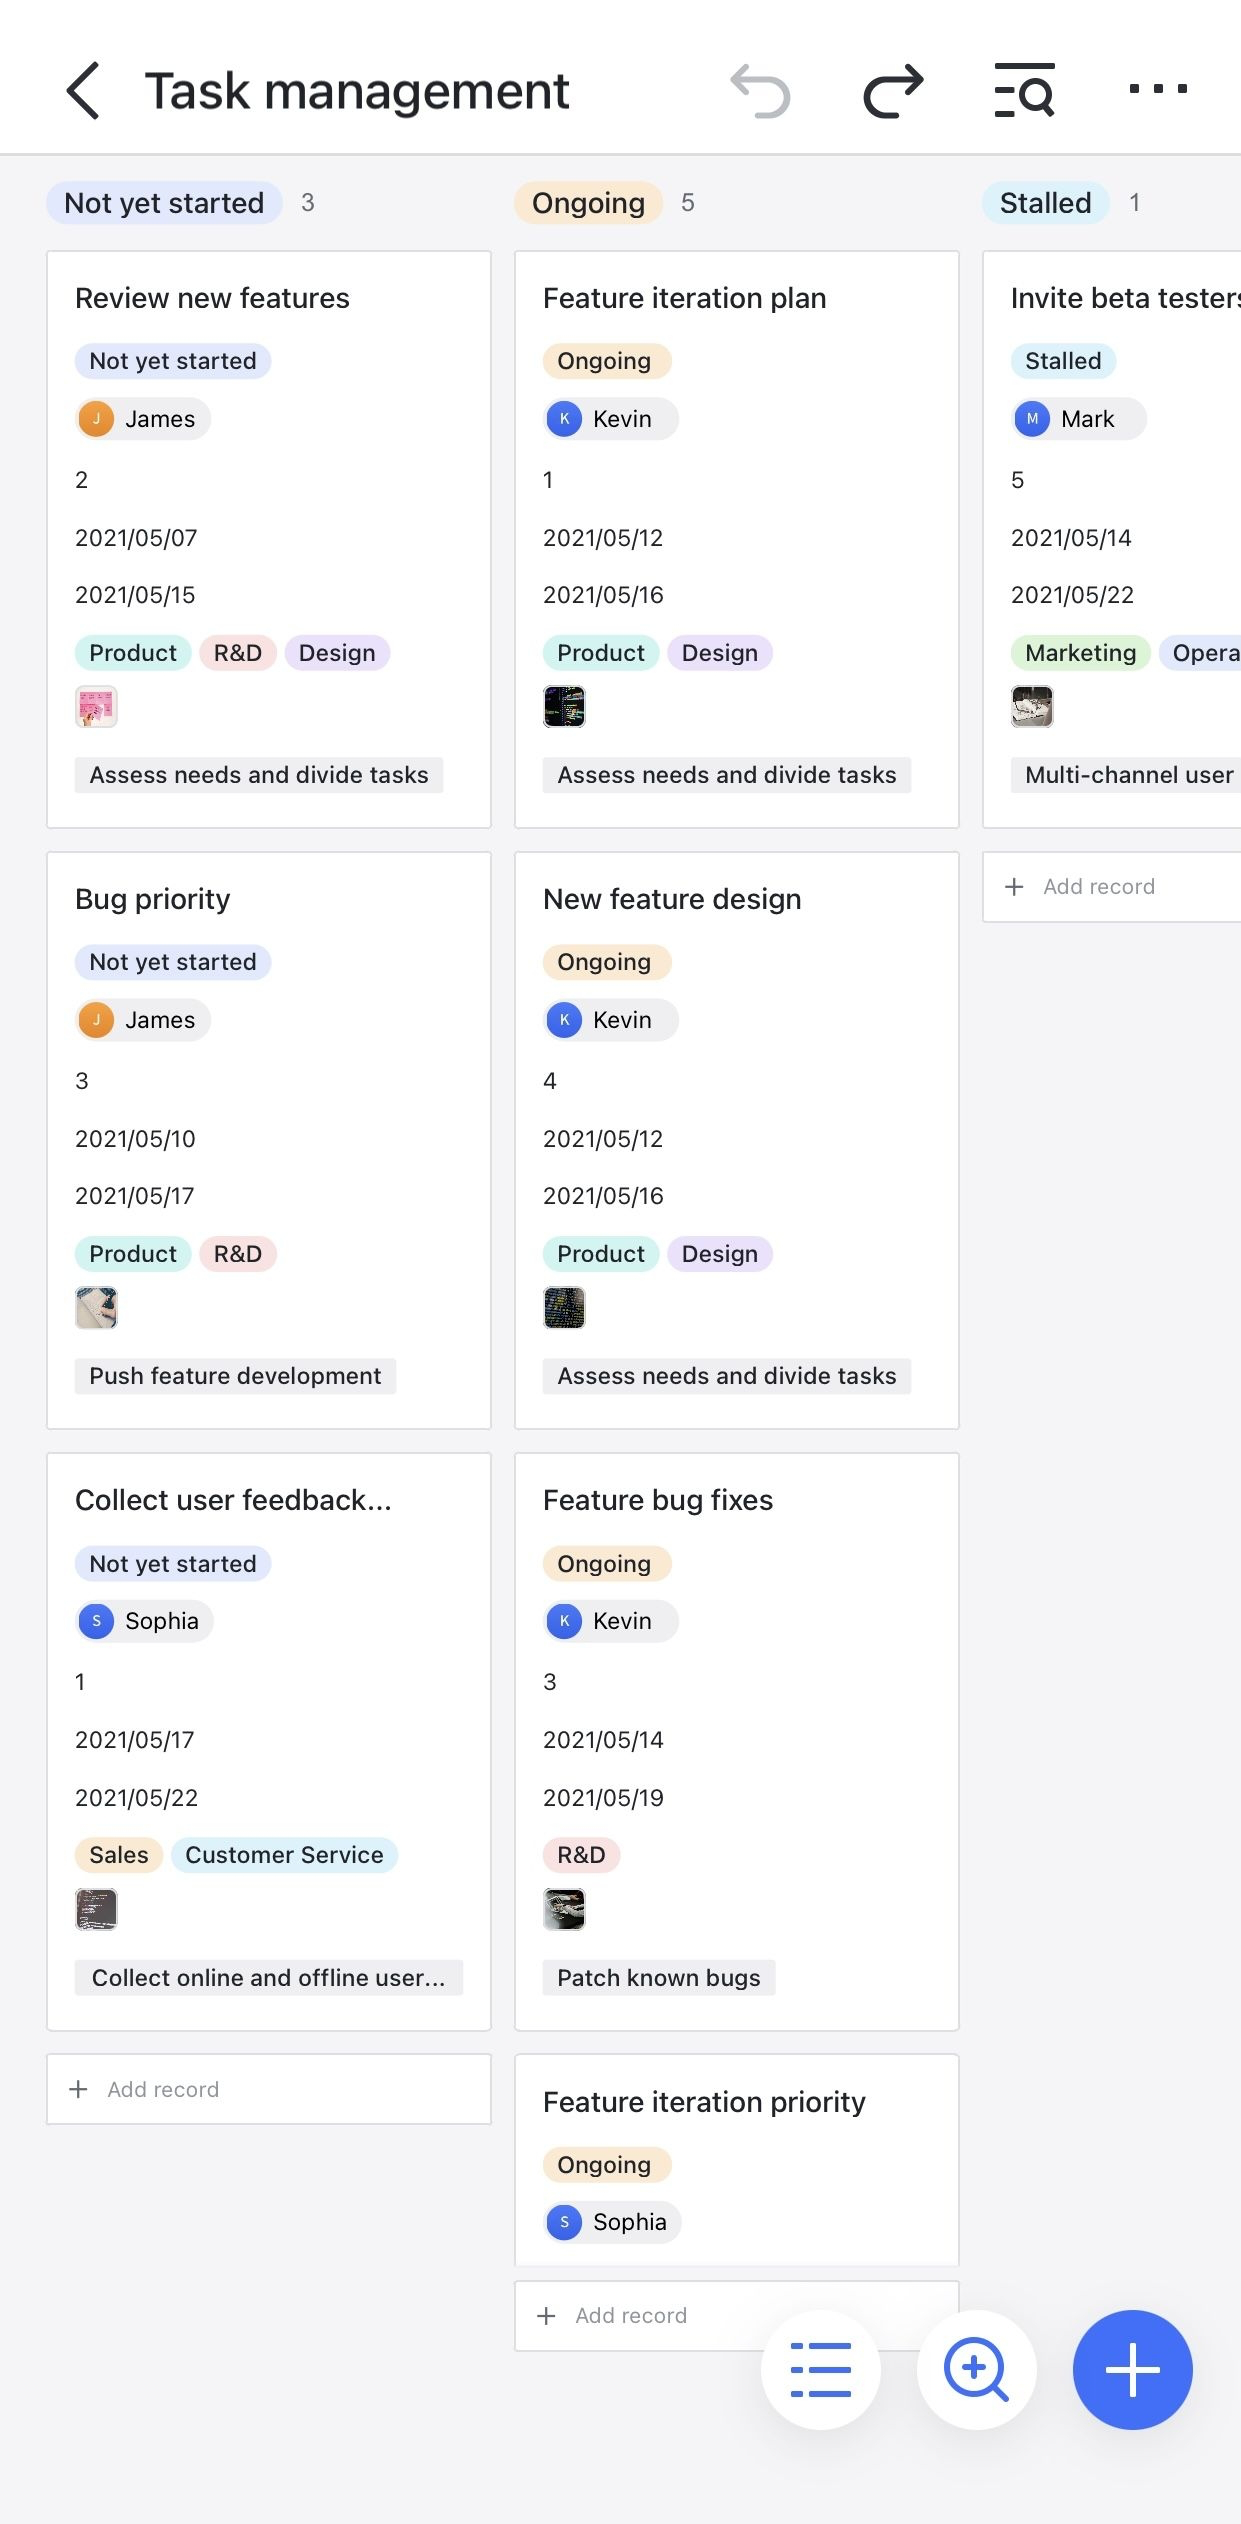This screenshot has width=1241, height=2524.
Task: Open the find records search icon
Action: [x=1024, y=91]
